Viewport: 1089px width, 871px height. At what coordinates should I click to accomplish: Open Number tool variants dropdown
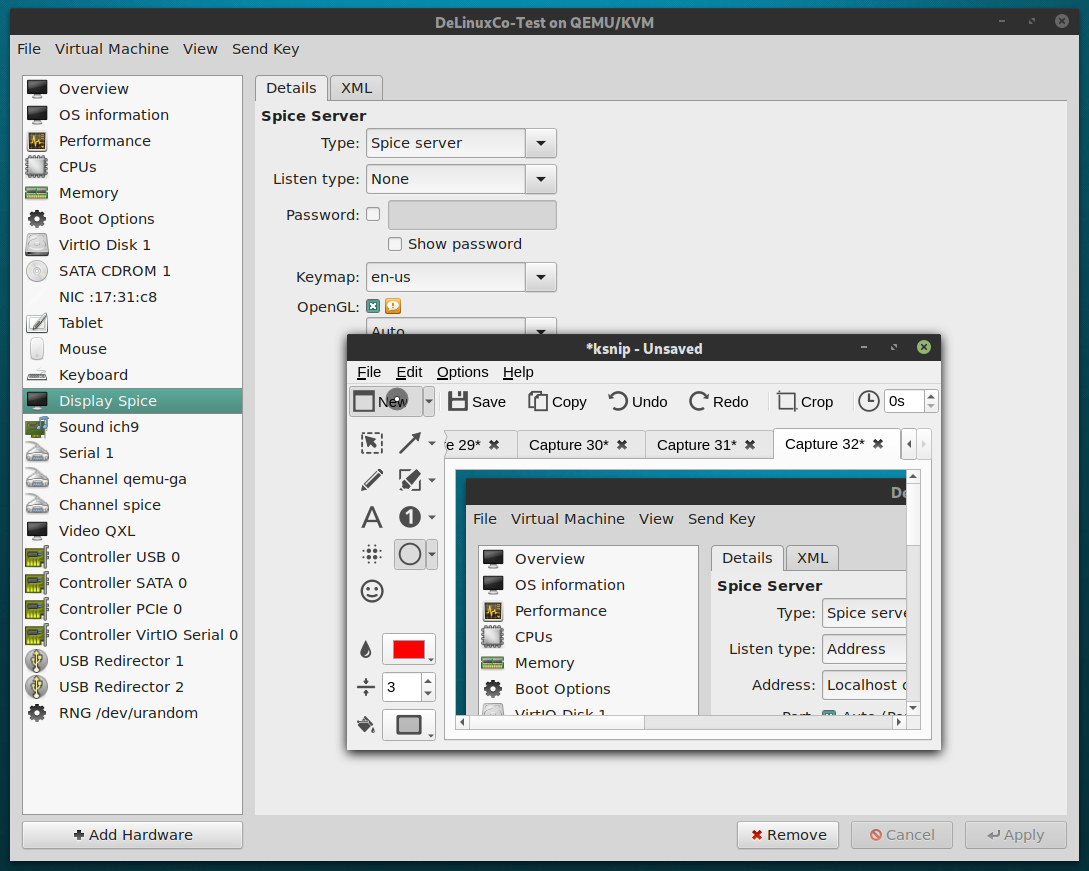point(432,517)
